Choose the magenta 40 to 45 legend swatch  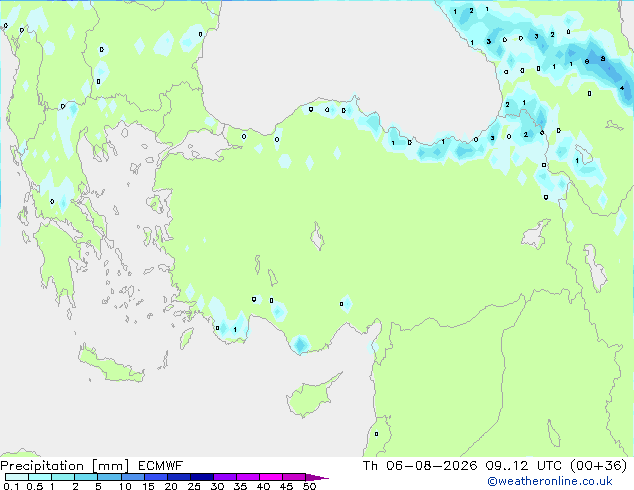click(271, 477)
